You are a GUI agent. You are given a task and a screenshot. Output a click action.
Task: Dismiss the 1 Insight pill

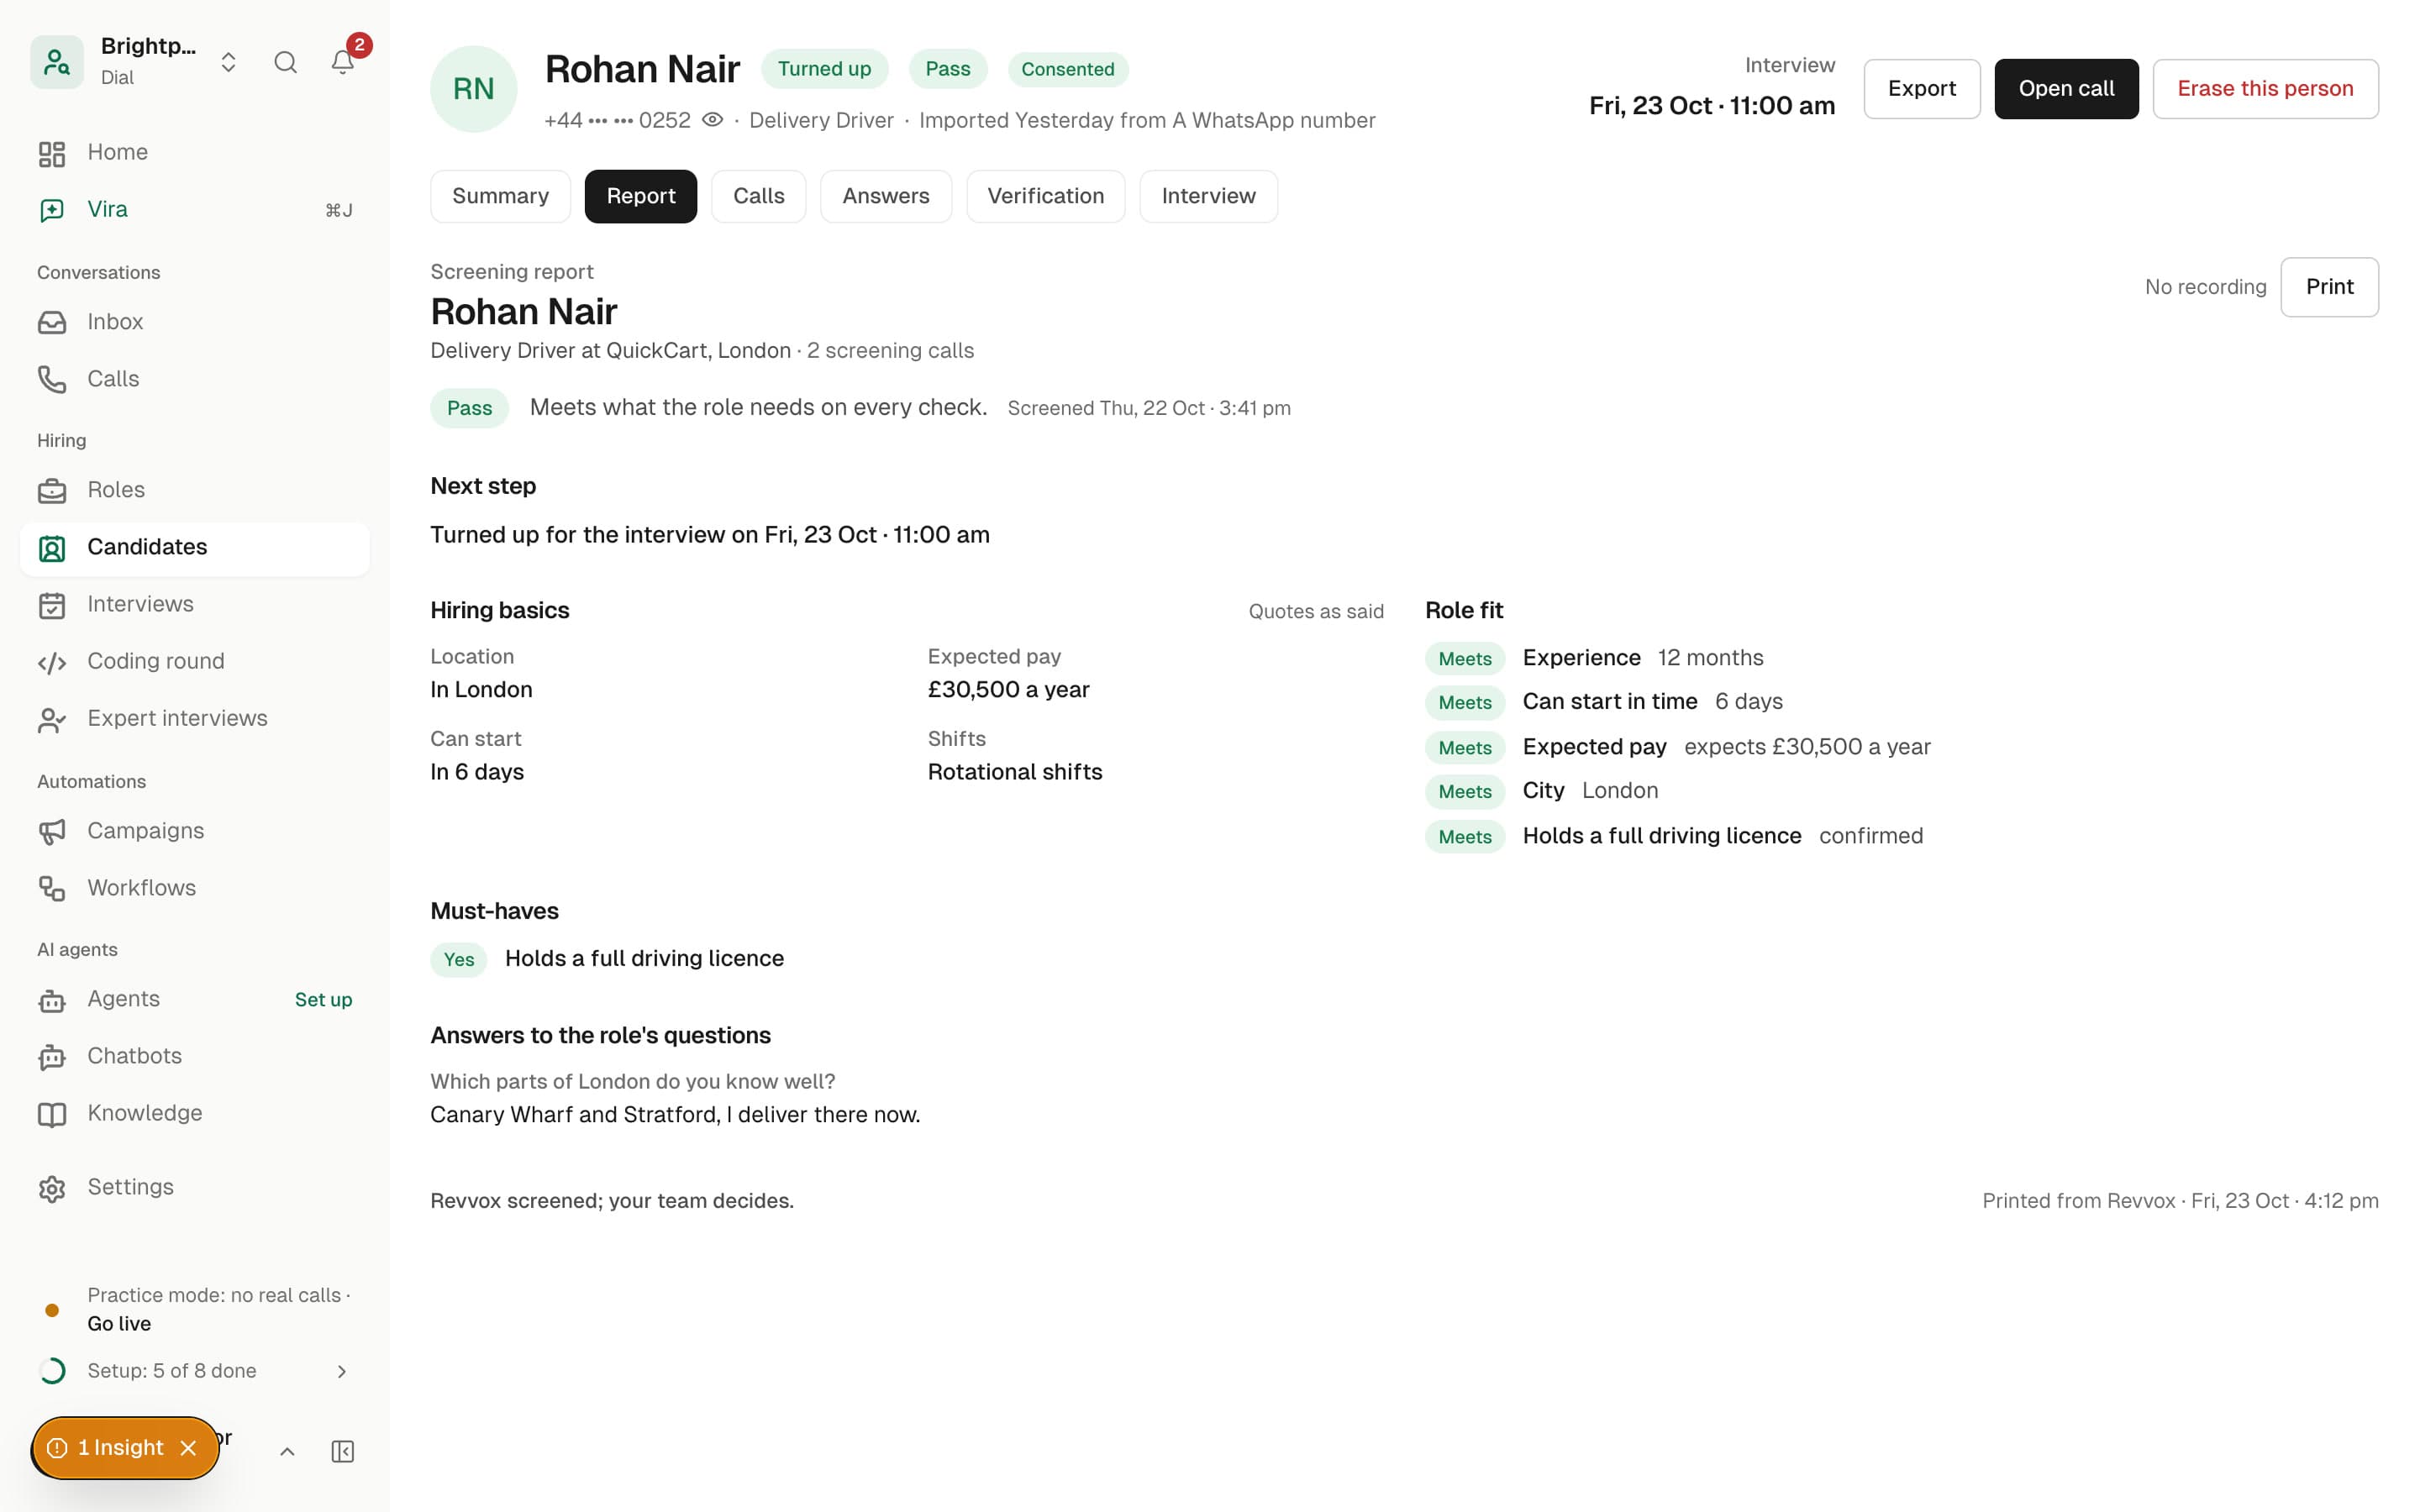pos(188,1448)
